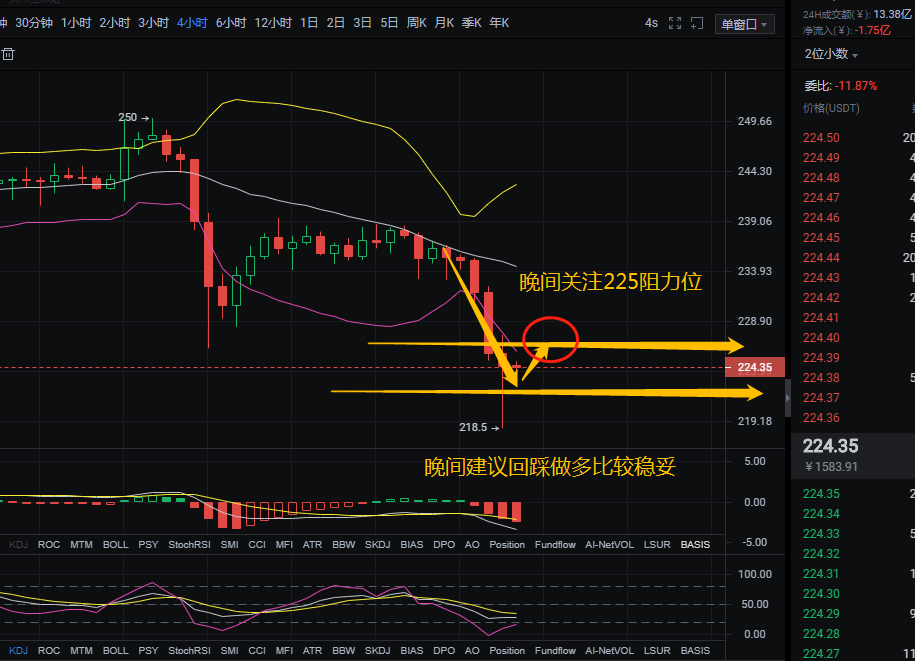Select Position in the bottom indicator row

coord(507,650)
